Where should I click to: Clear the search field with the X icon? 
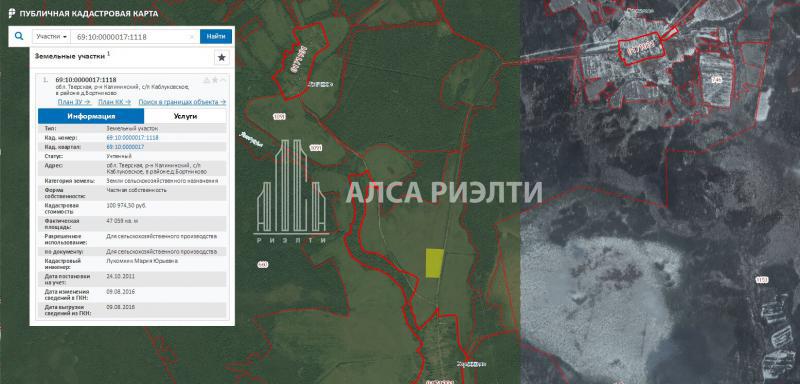tap(192, 37)
